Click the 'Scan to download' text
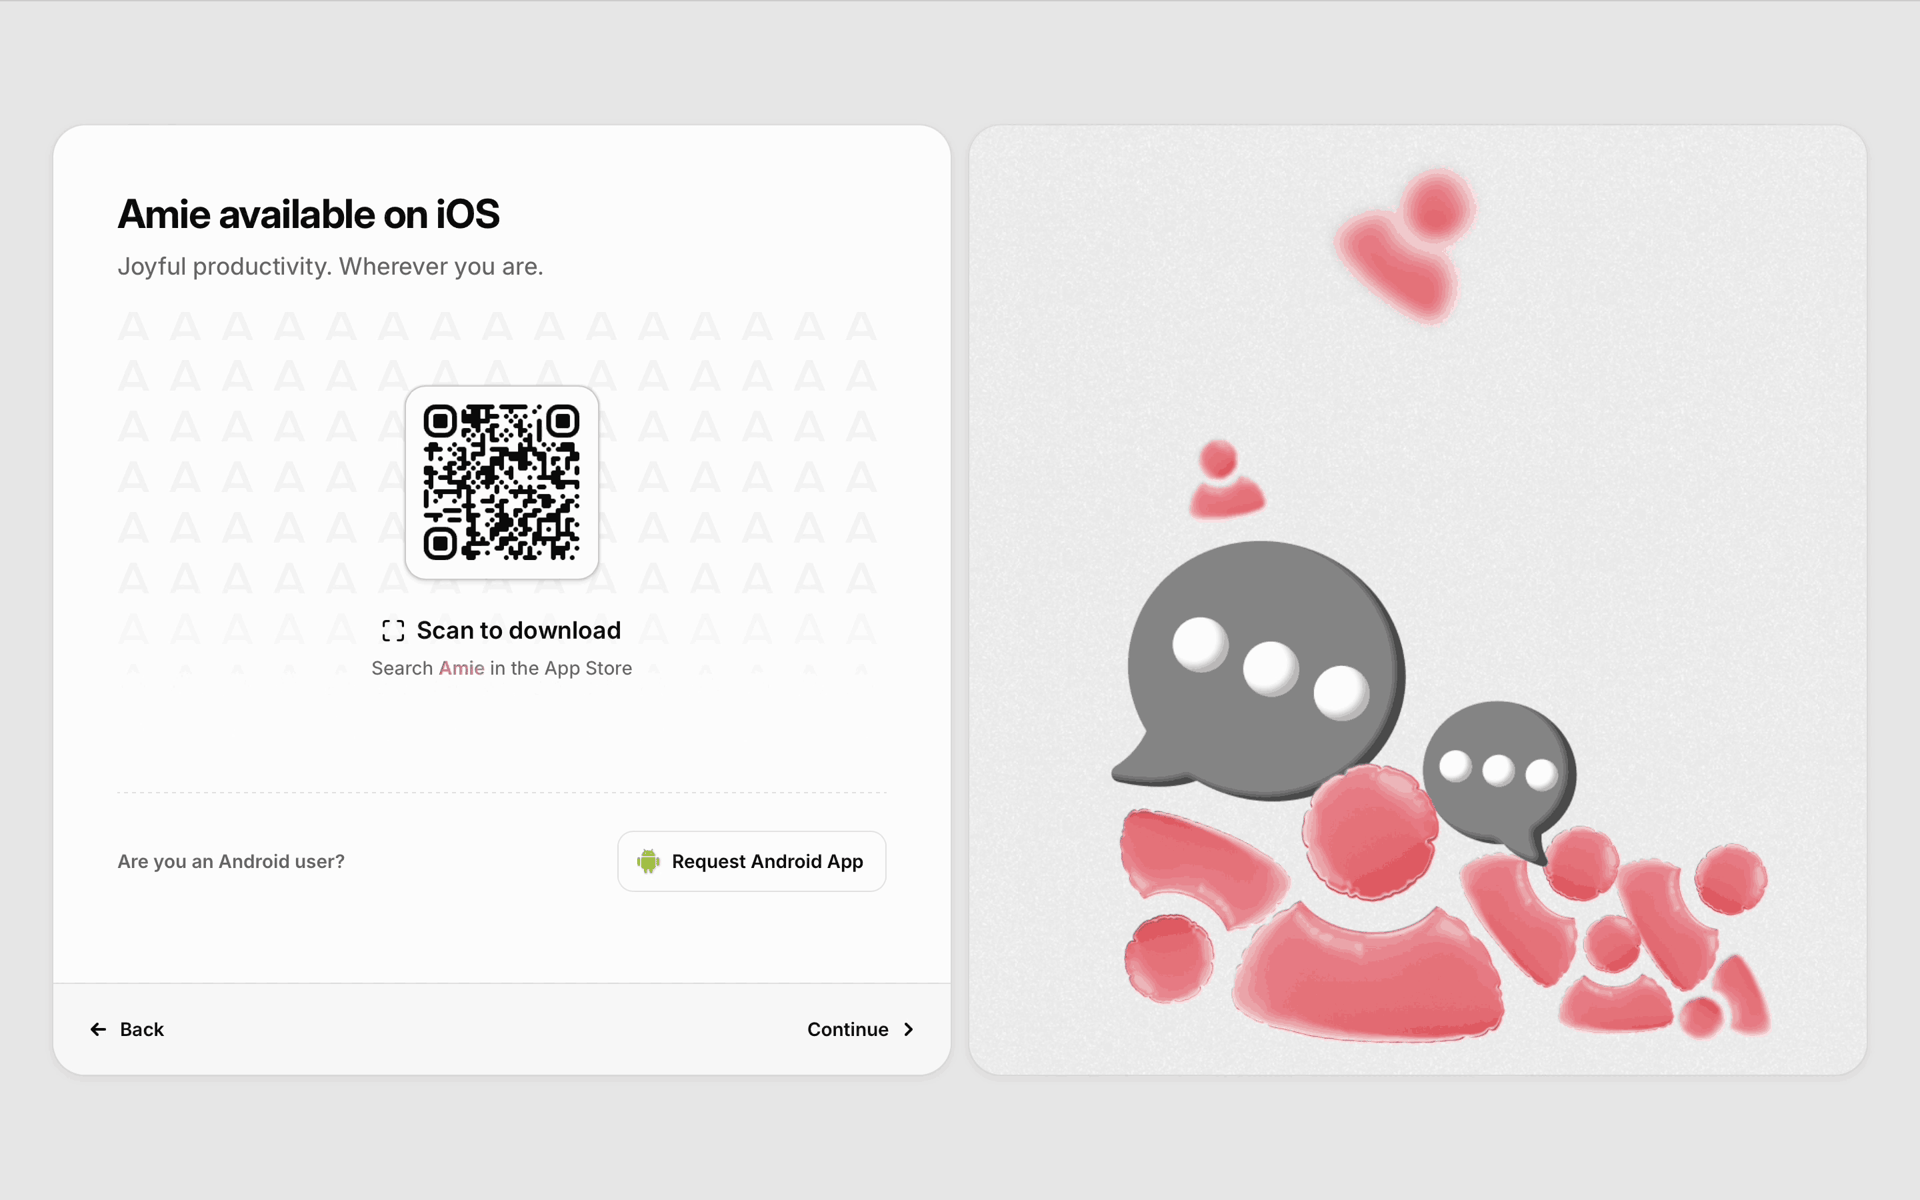 518,630
